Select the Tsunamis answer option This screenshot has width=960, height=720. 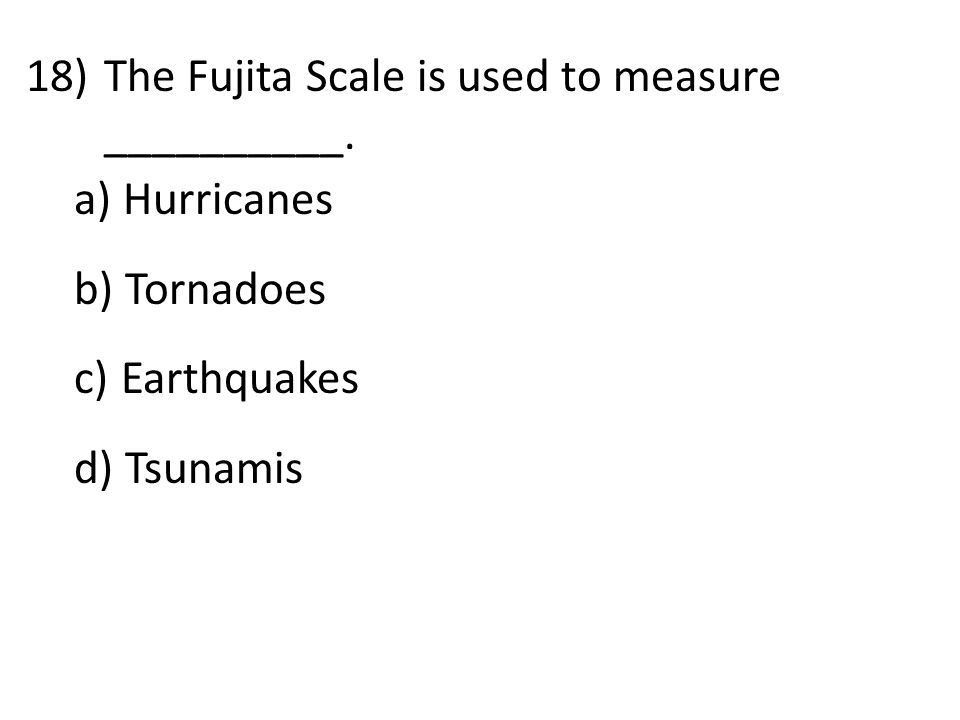click(x=213, y=468)
